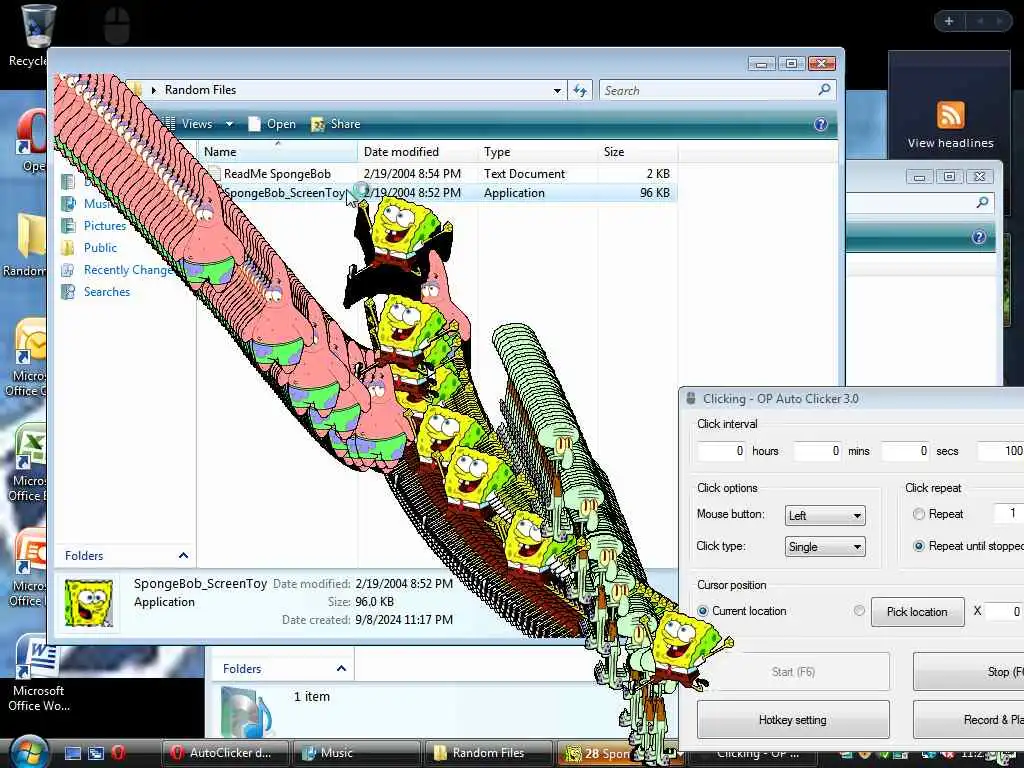Click the search magnifier in Random Files window
Viewport: 1024px width, 768px height.
pos(824,89)
